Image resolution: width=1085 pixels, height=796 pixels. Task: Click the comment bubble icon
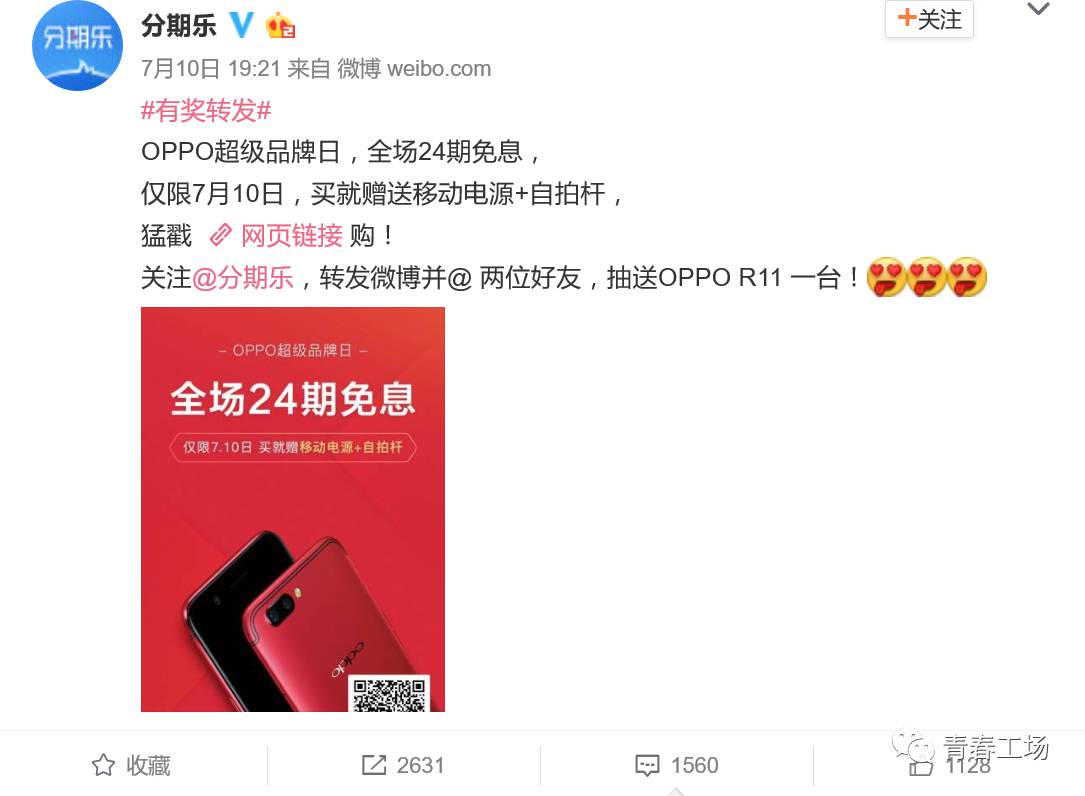(648, 766)
